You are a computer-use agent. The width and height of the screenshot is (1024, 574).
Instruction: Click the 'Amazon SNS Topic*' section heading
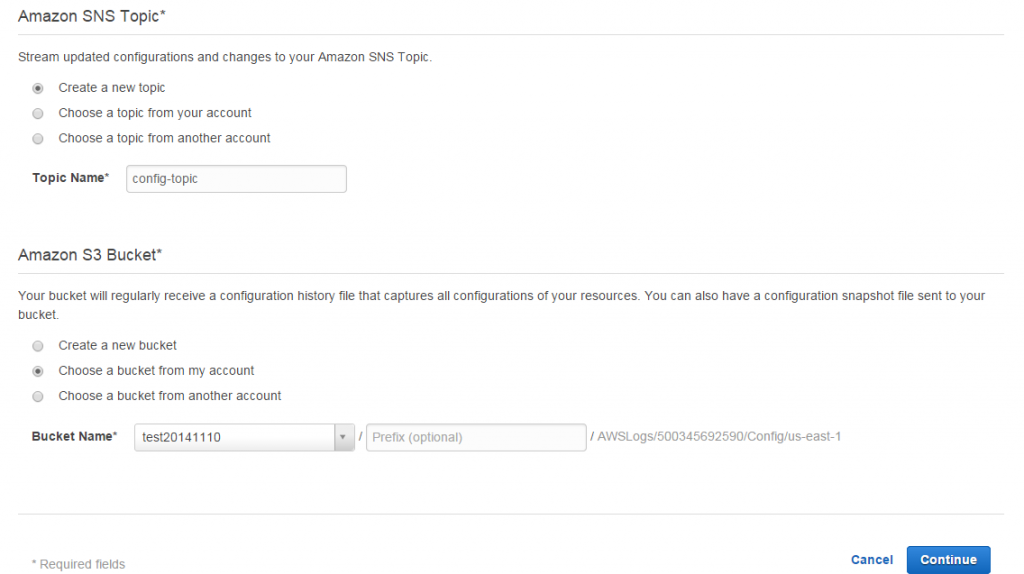tap(92, 16)
